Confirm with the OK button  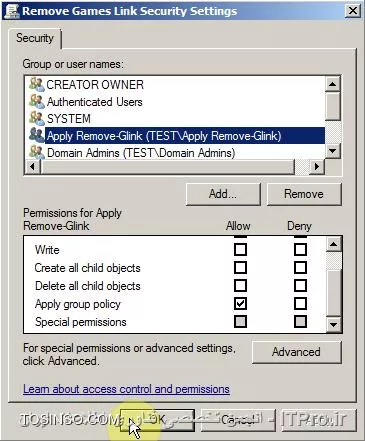click(157, 420)
